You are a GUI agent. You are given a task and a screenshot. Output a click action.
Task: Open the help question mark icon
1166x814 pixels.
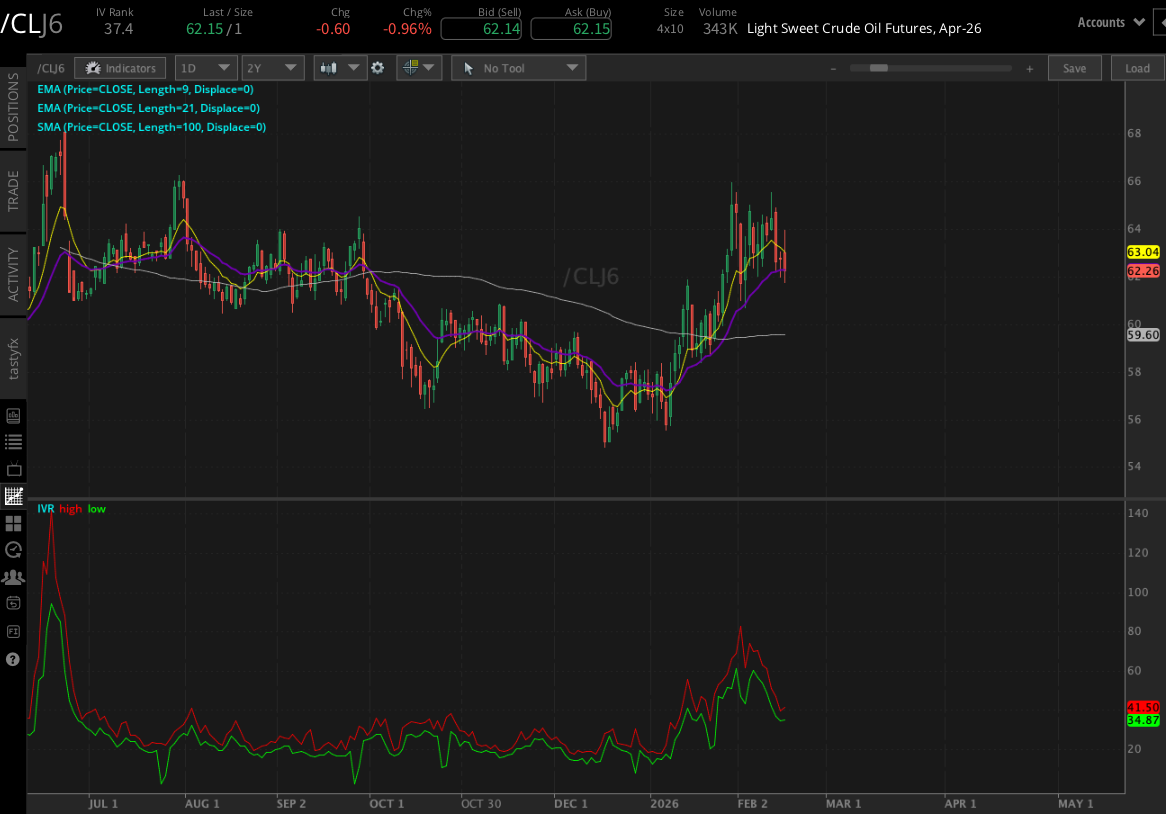pos(13,658)
